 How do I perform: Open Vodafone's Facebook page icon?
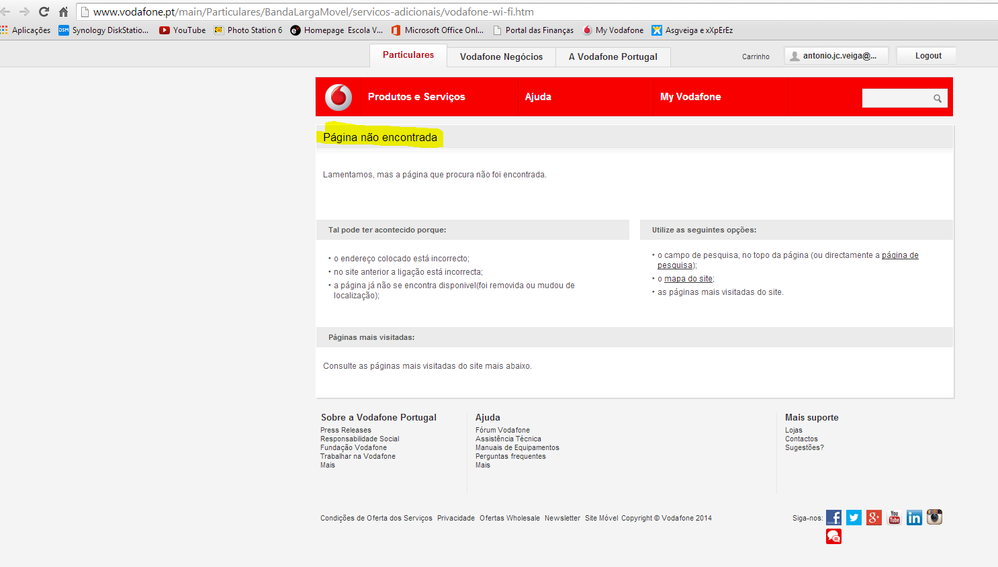click(x=834, y=517)
